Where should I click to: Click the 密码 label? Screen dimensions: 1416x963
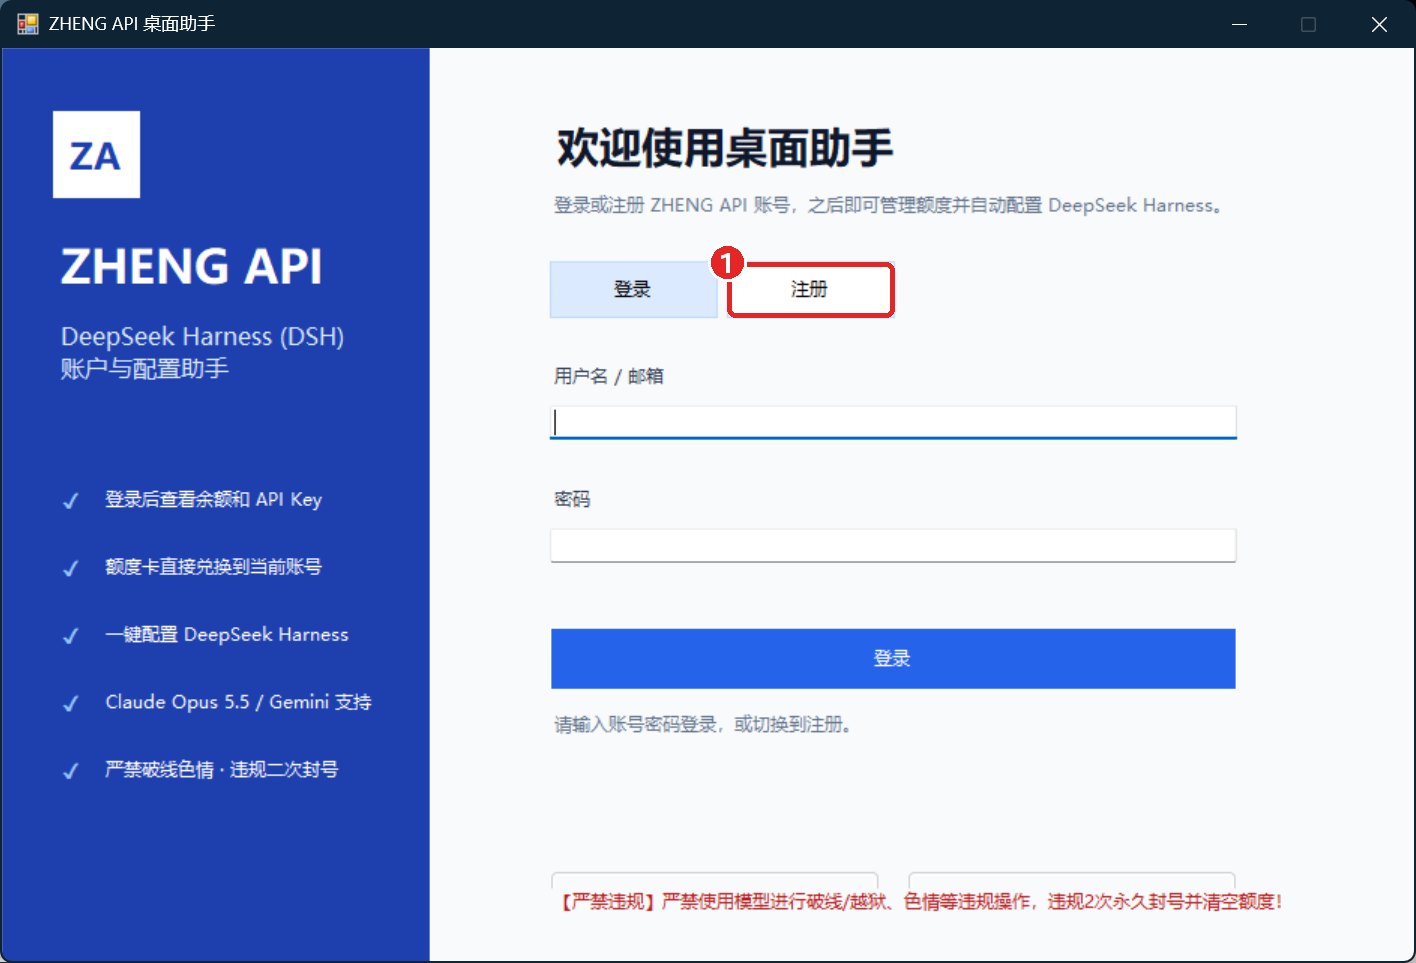click(x=572, y=499)
